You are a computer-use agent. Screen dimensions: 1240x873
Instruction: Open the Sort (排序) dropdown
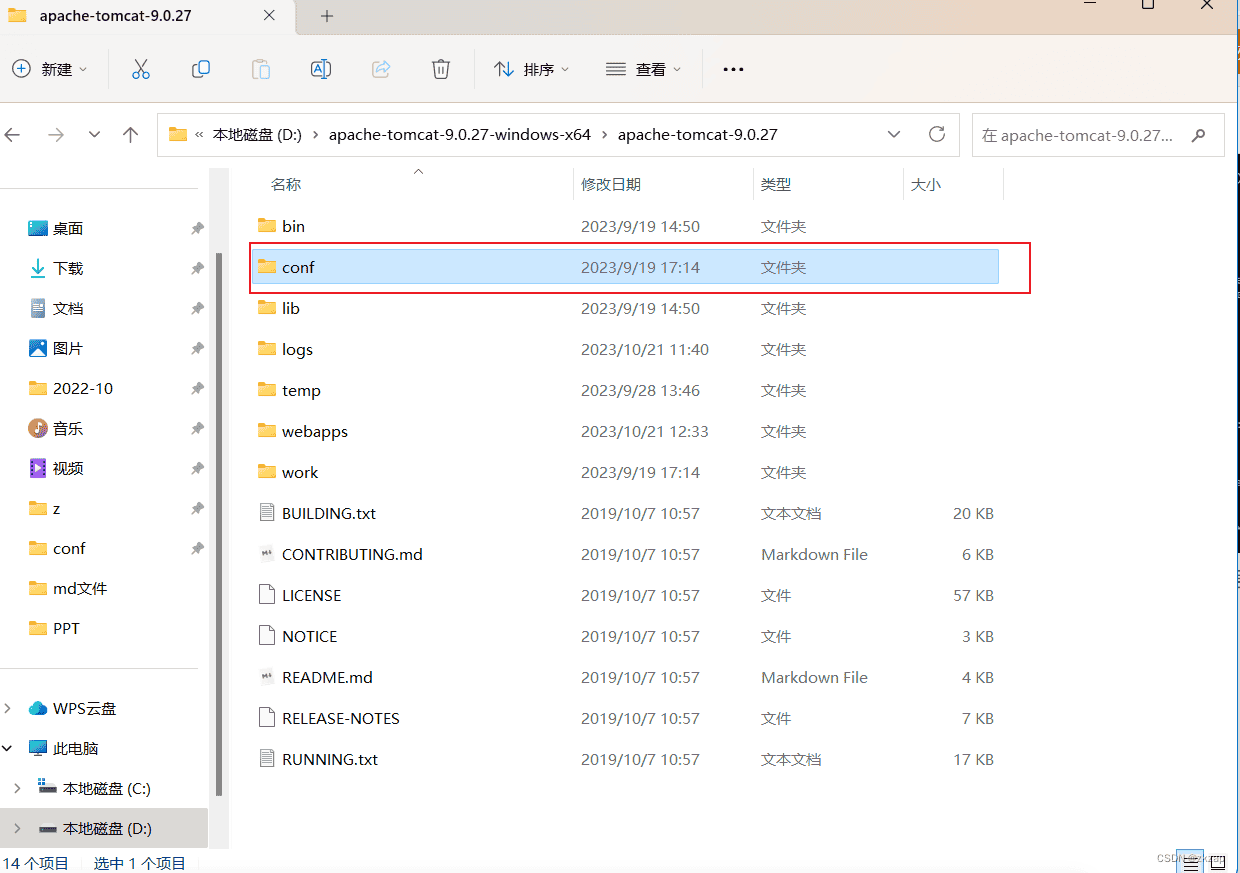tap(531, 69)
